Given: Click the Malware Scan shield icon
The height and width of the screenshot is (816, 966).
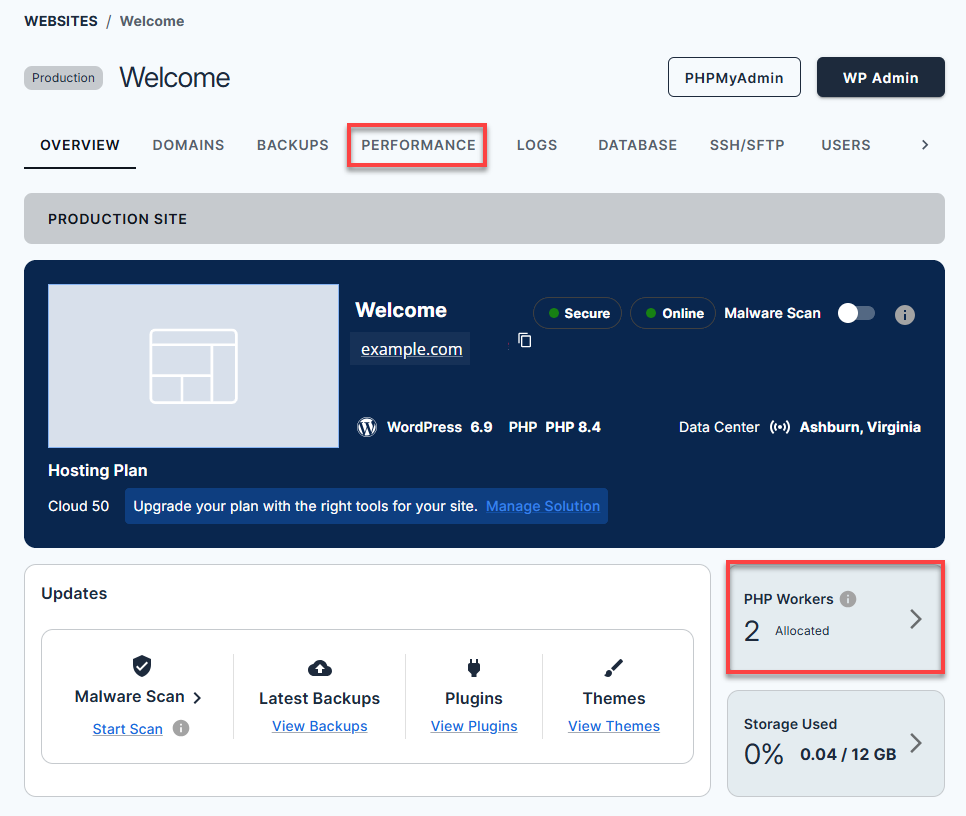Looking at the screenshot, I should [x=141, y=666].
